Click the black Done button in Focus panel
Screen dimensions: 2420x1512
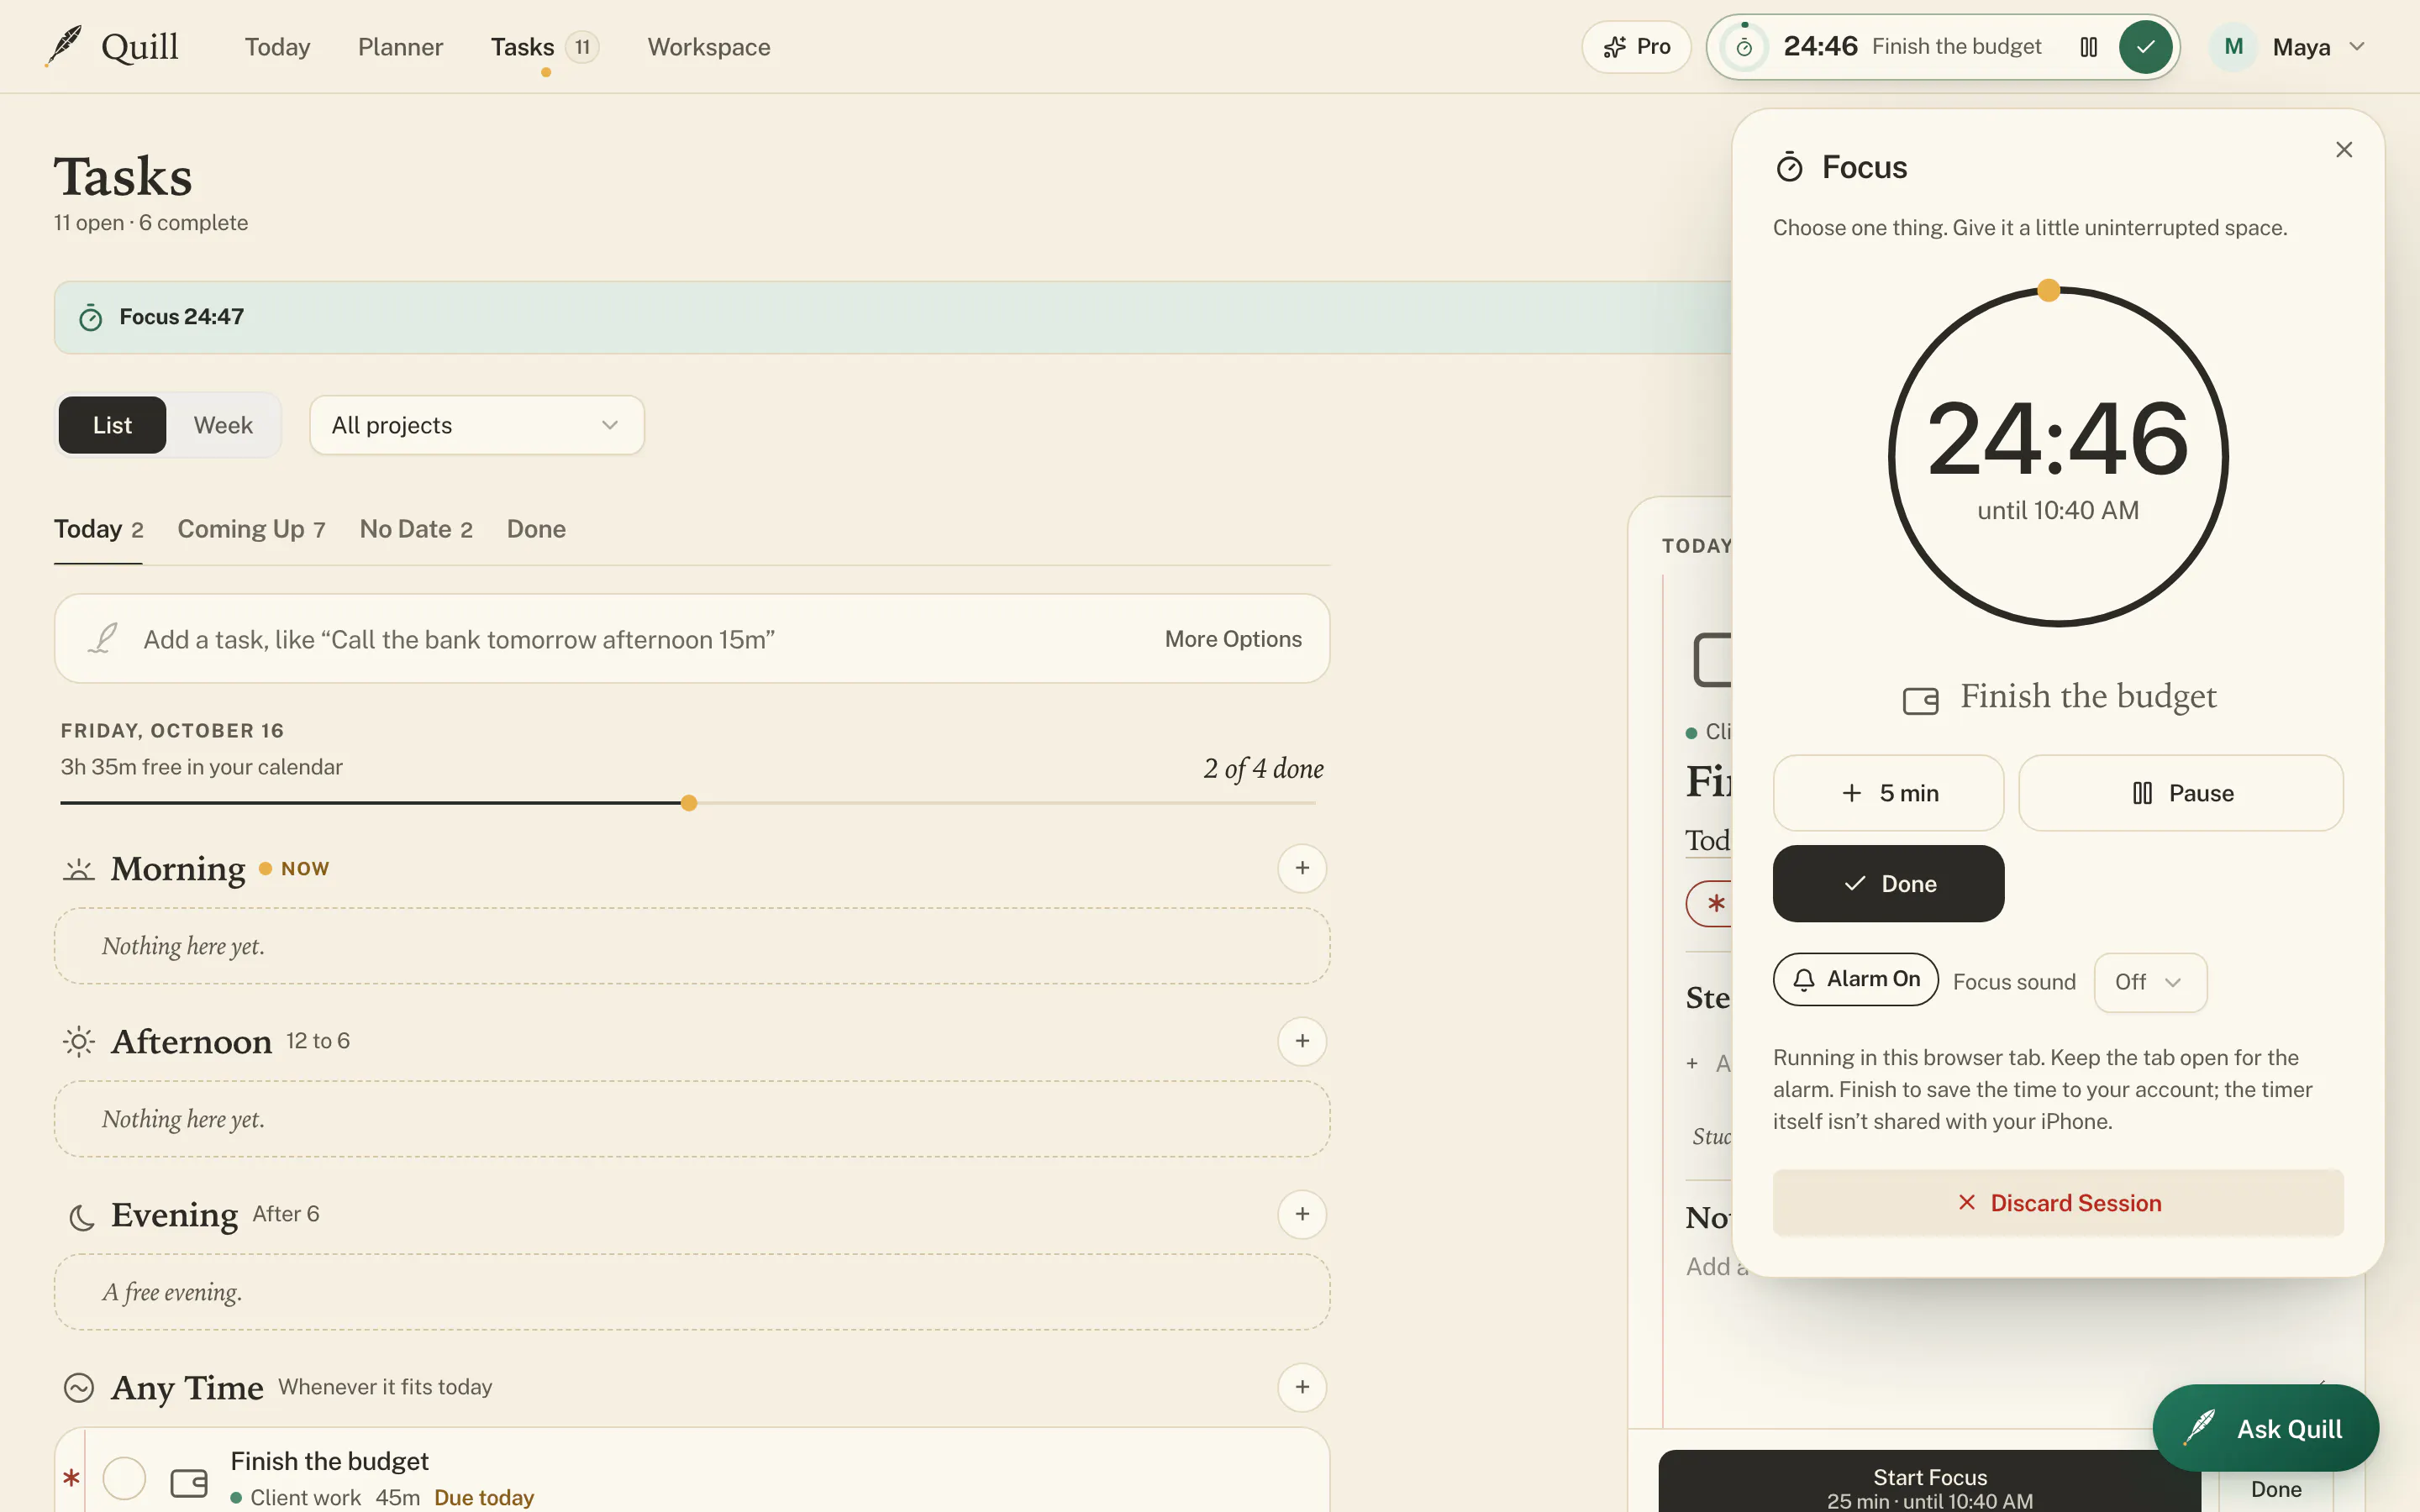(x=1888, y=884)
